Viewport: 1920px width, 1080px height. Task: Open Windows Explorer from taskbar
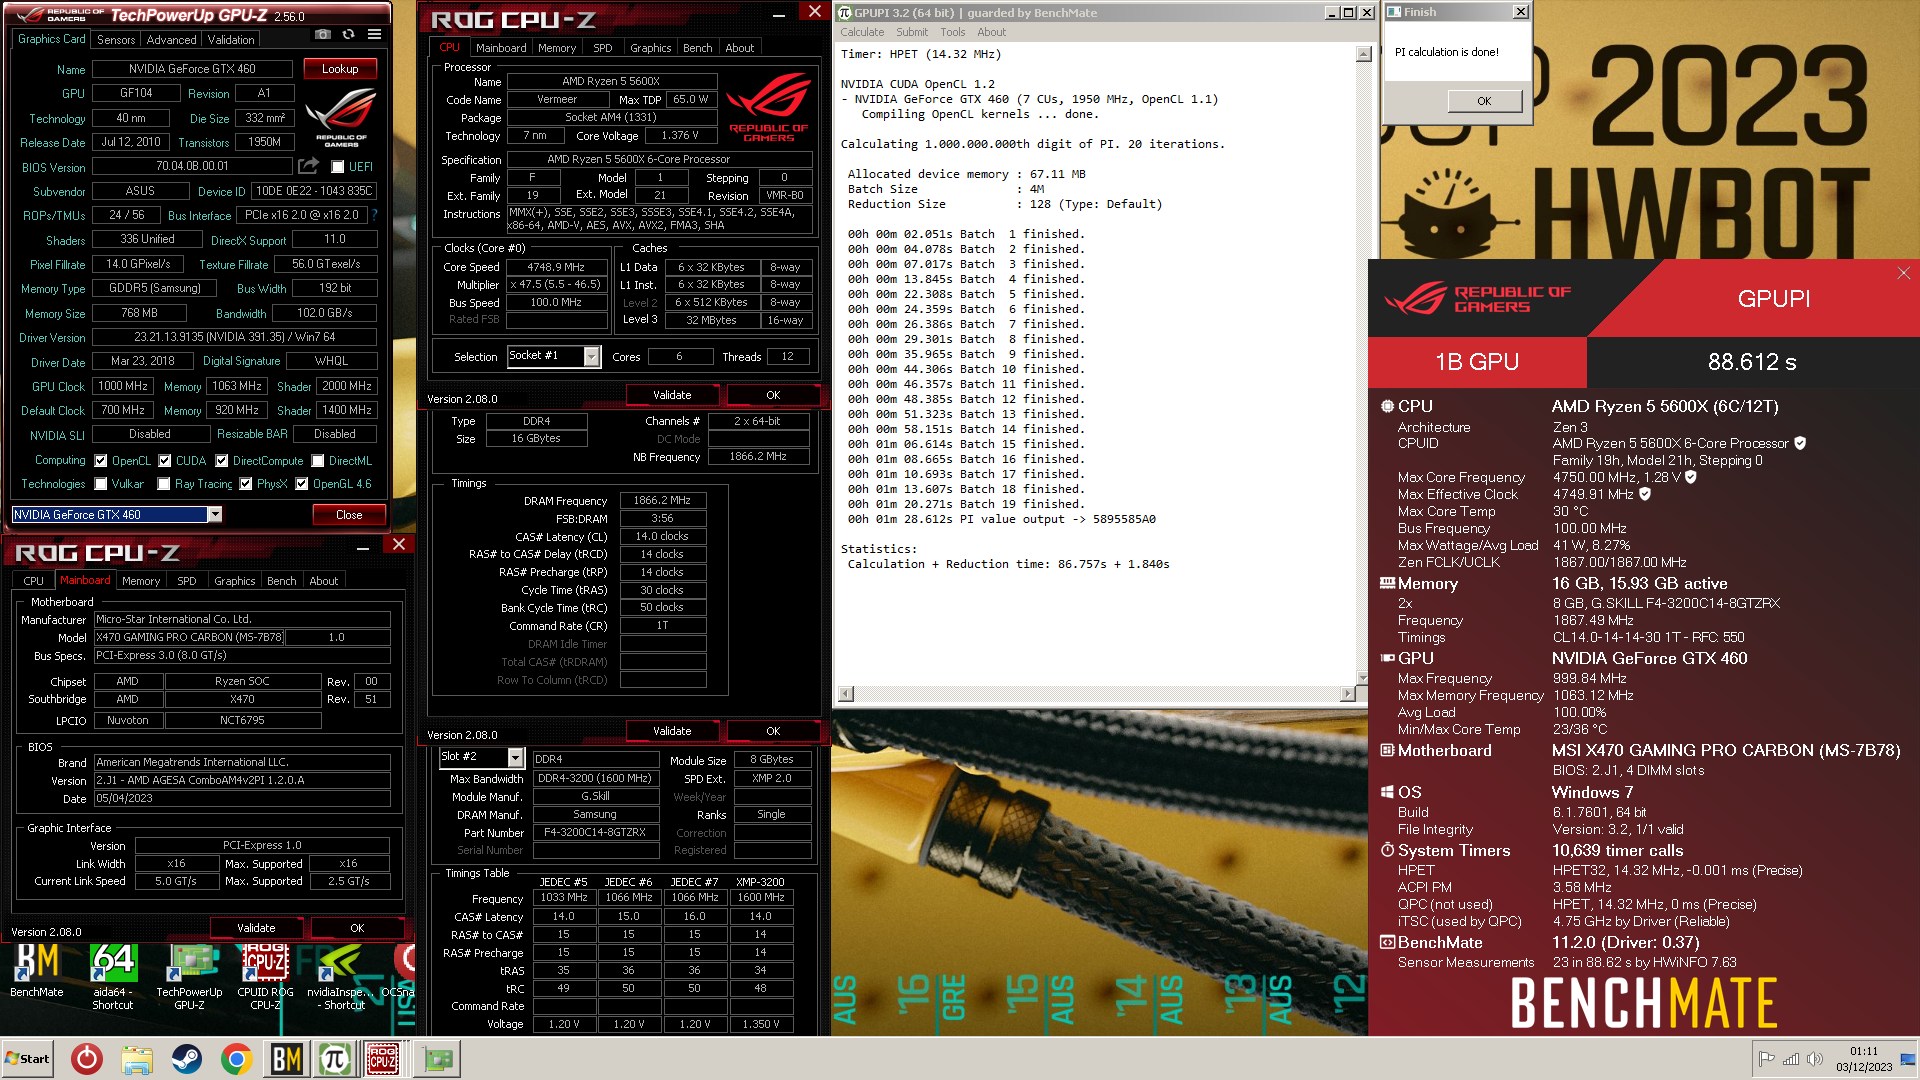pos(137,1059)
